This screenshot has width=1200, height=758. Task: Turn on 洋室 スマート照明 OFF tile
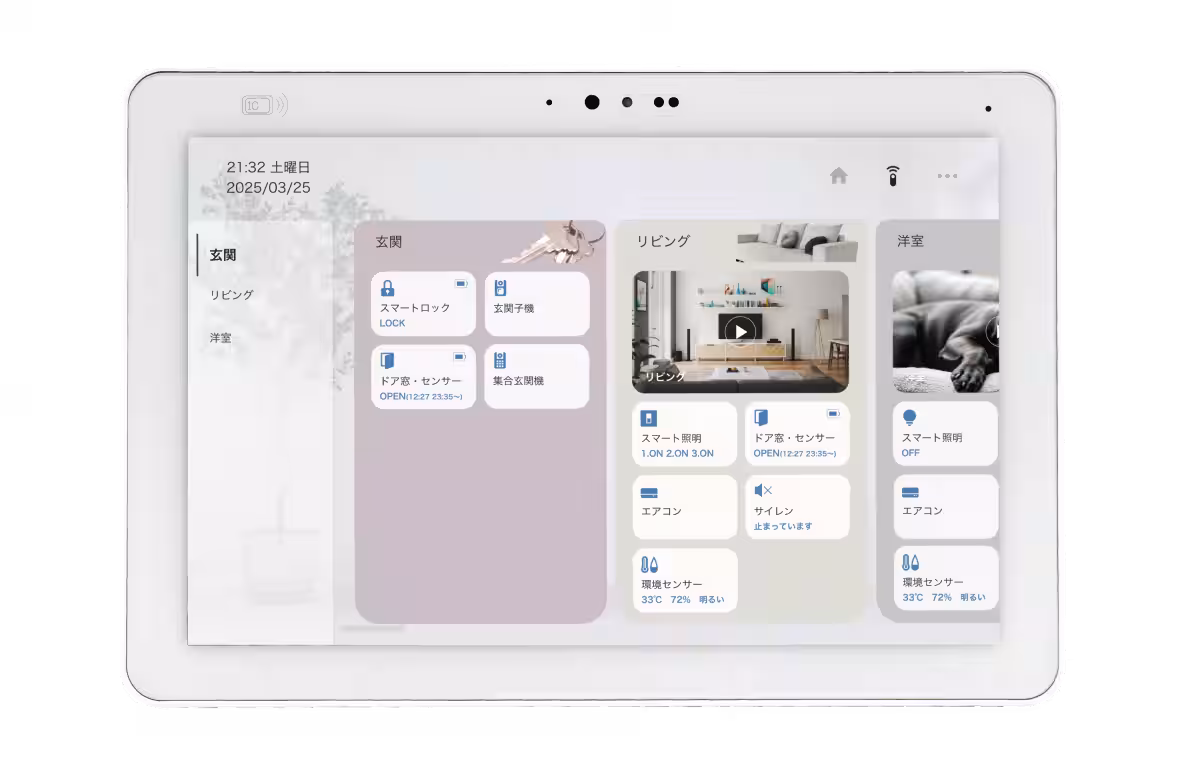click(945, 434)
